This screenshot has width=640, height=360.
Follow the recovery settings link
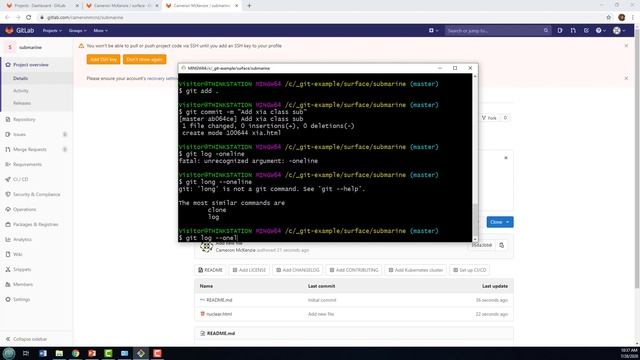[x=162, y=78]
